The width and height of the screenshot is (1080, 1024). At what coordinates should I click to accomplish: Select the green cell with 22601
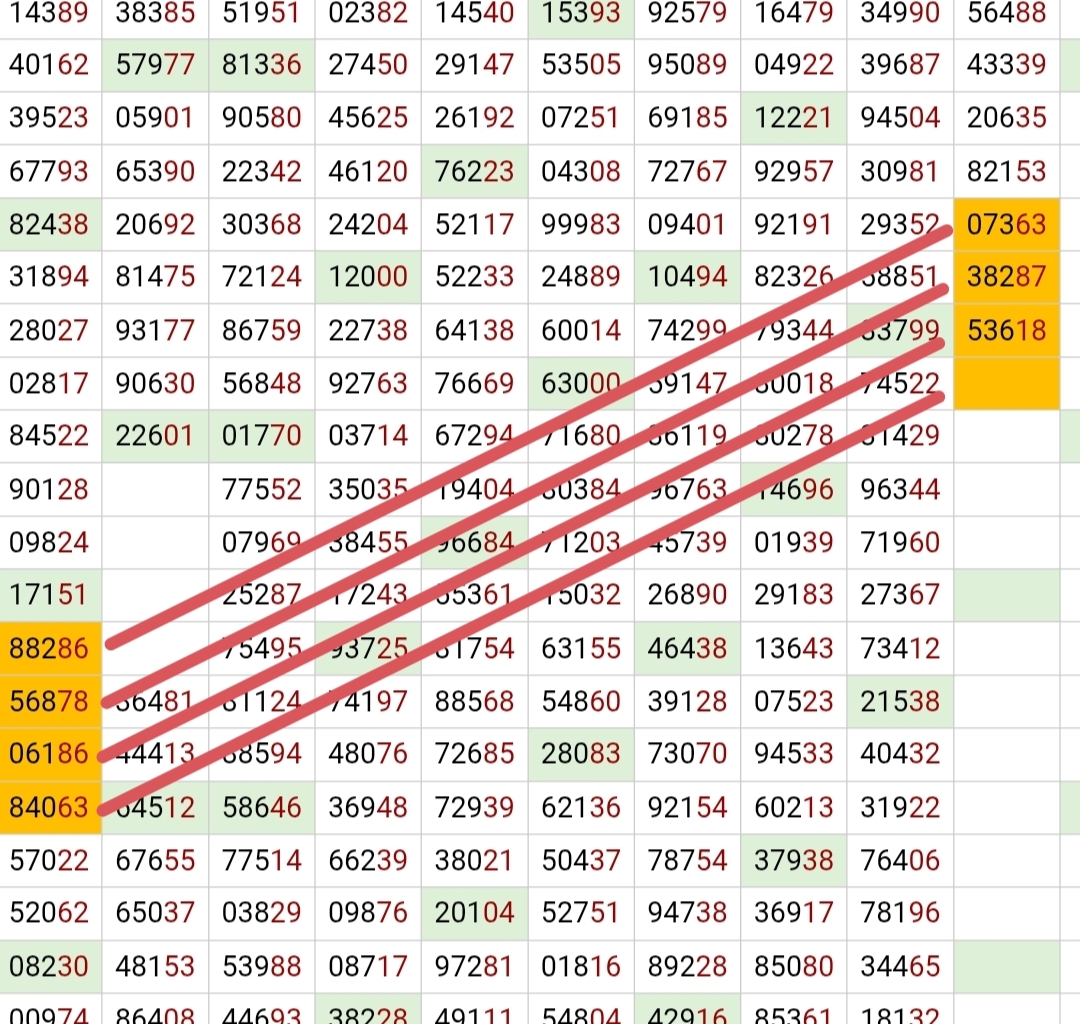pos(155,436)
